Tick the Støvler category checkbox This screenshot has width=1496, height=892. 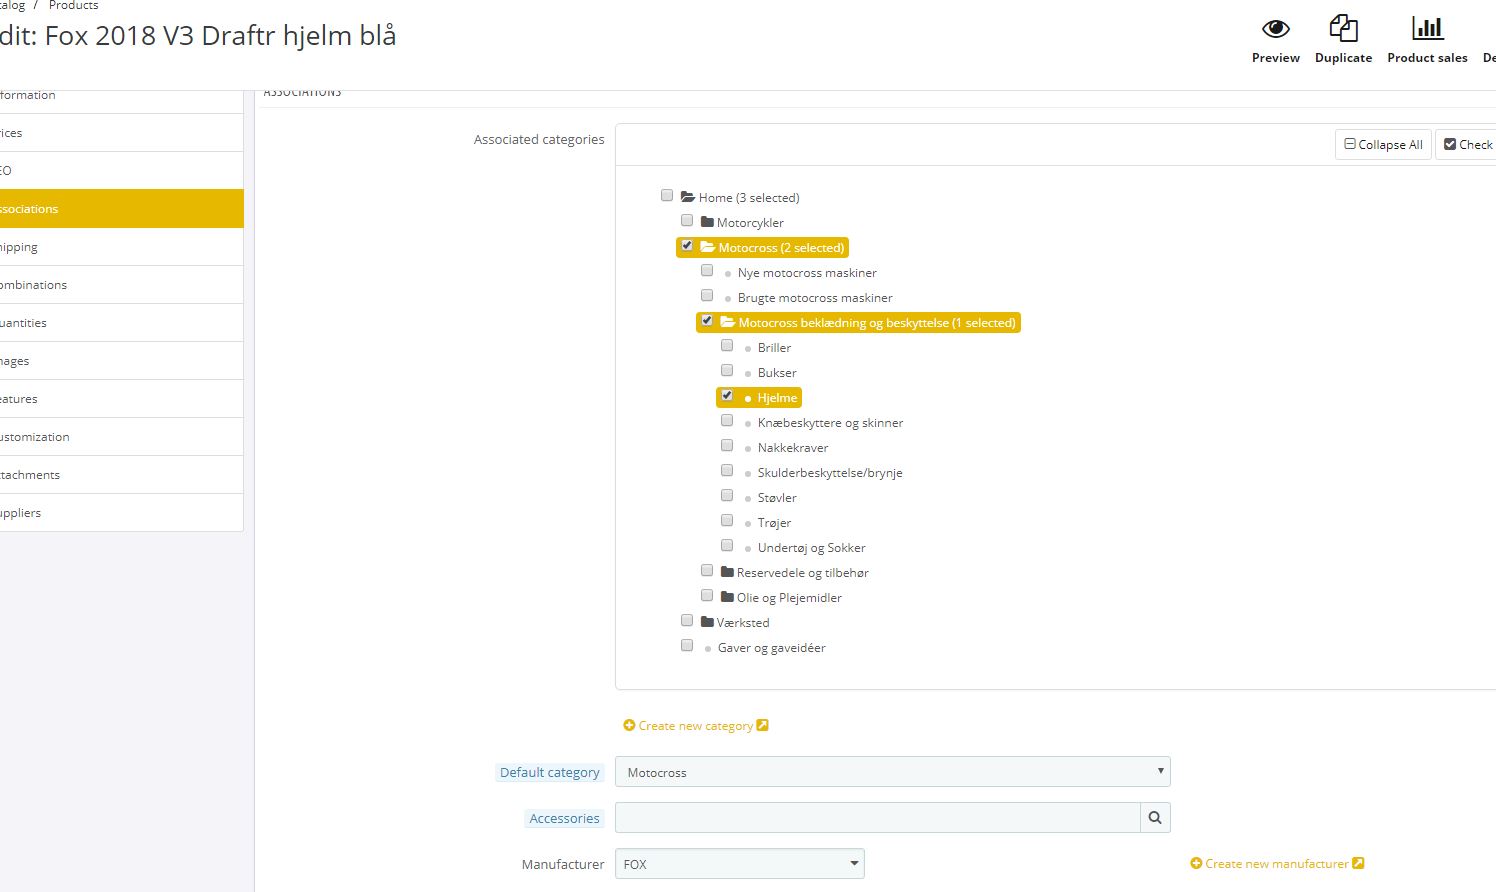[727, 496]
